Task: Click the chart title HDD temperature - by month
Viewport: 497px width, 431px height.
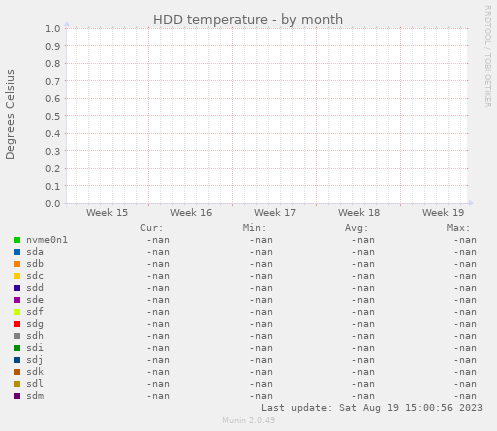Action: [x=248, y=20]
